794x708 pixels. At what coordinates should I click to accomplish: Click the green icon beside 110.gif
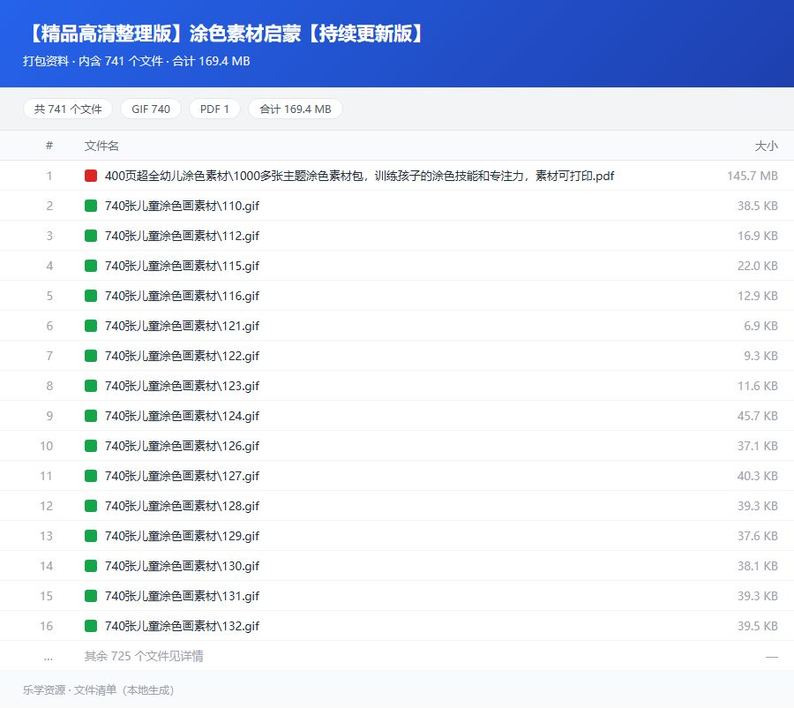[91, 206]
